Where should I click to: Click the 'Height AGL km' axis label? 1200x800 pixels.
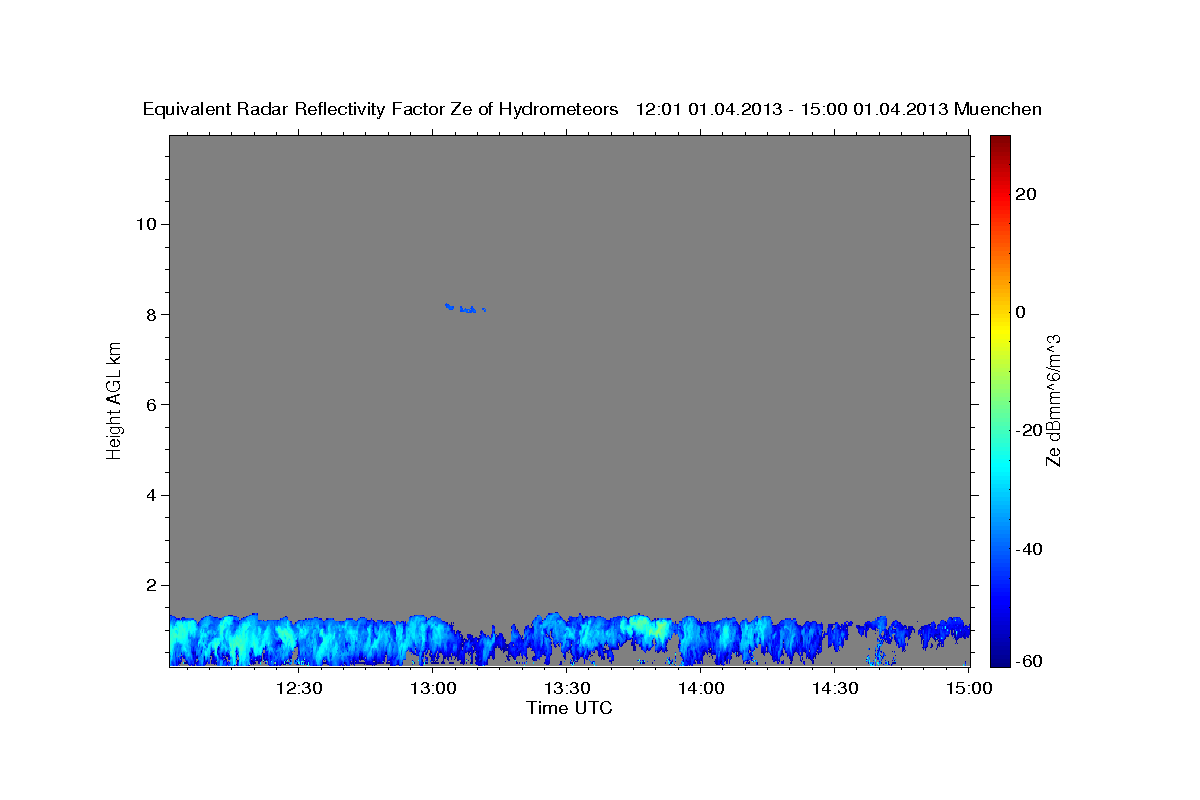pyautogui.click(x=114, y=400)
